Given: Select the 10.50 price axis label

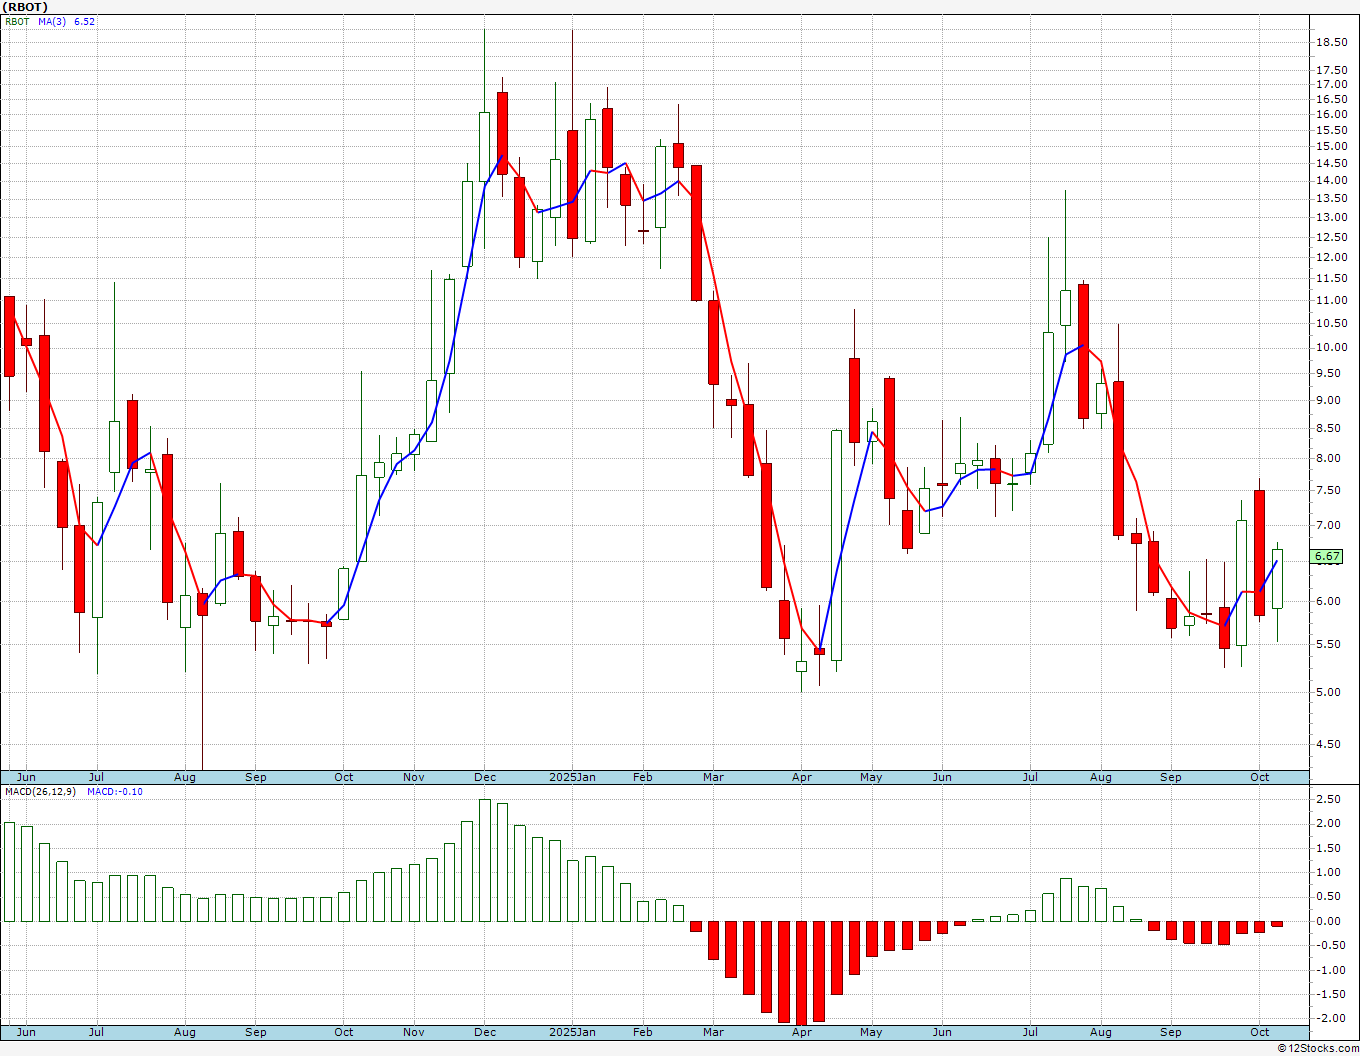Looking at the screenshot, I should (x=1330, y=323).
